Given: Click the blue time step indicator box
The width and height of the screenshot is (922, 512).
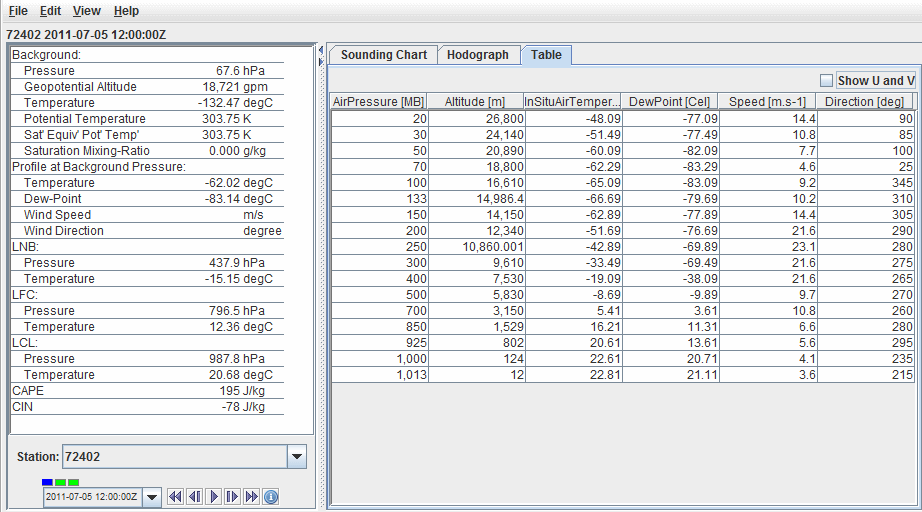Looking at the screenshot, I should tap(48, 482).
